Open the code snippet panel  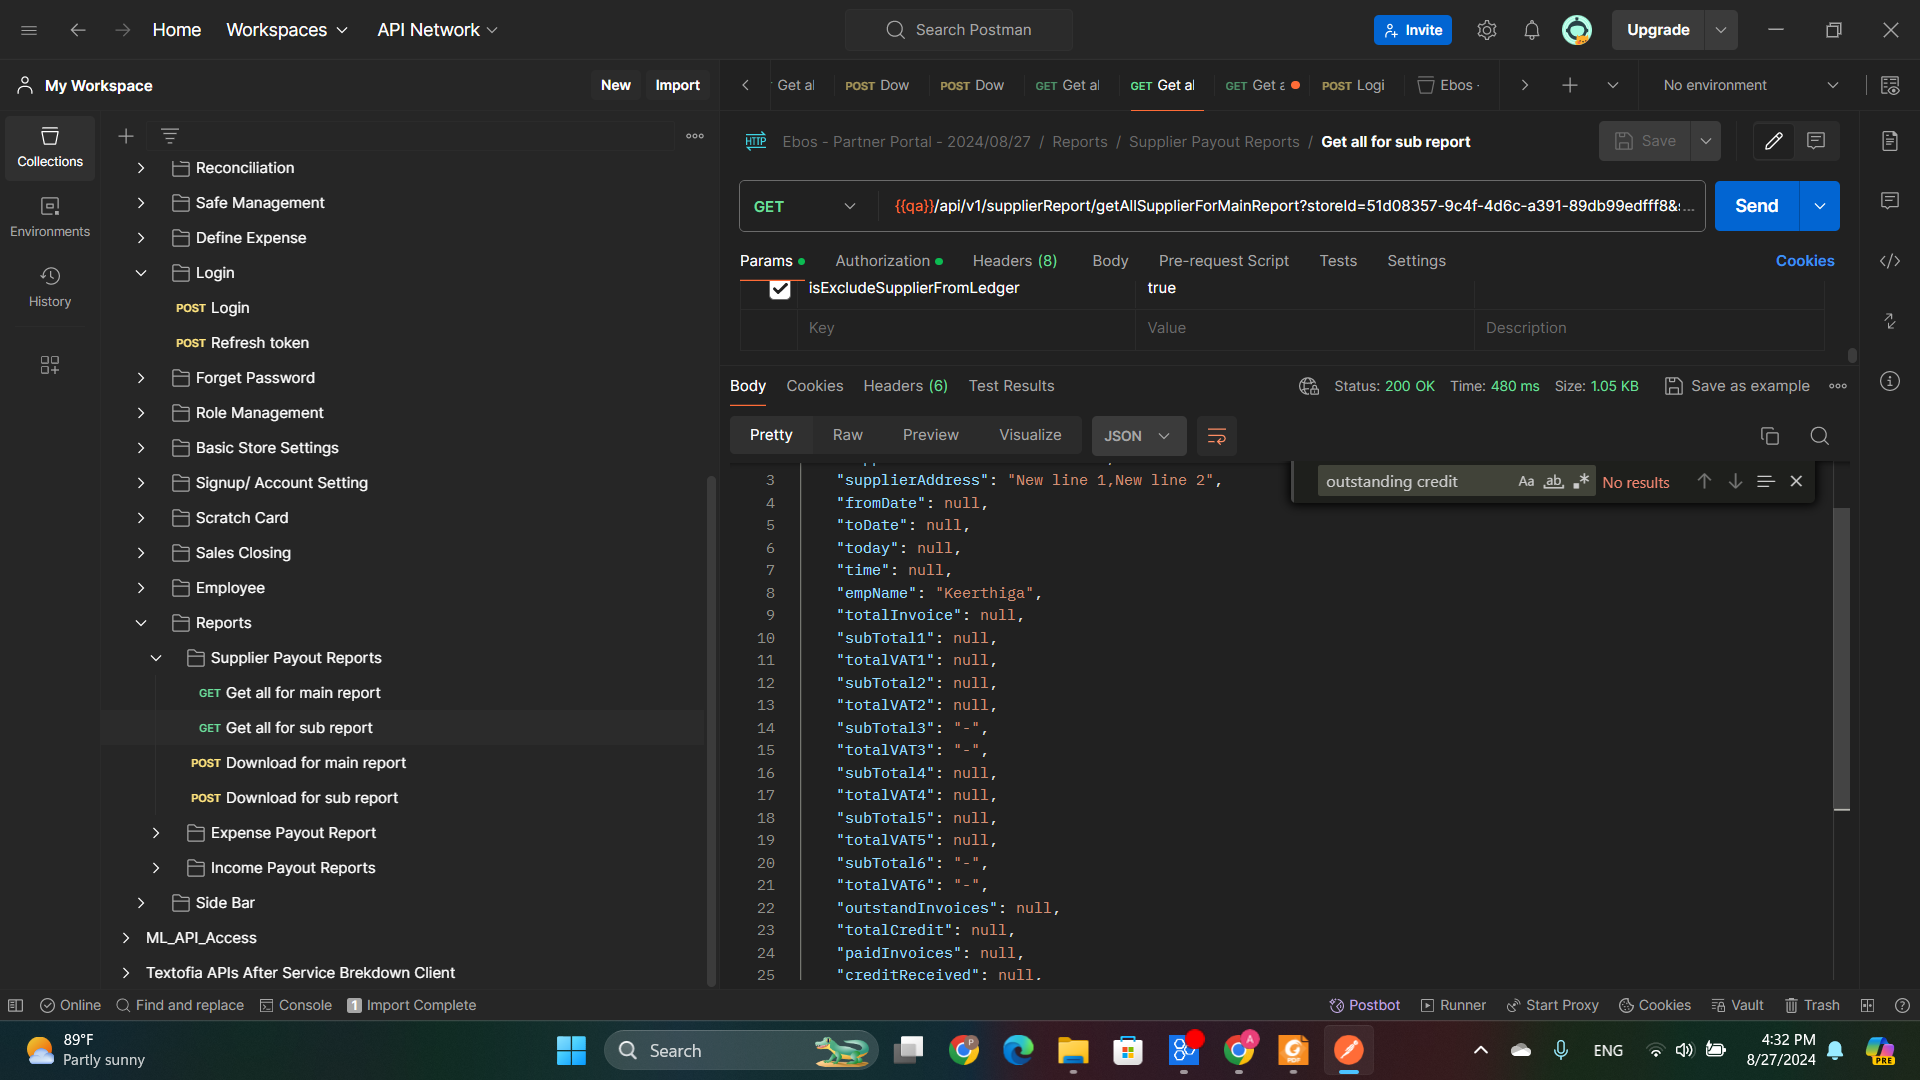pos(1890,261)
